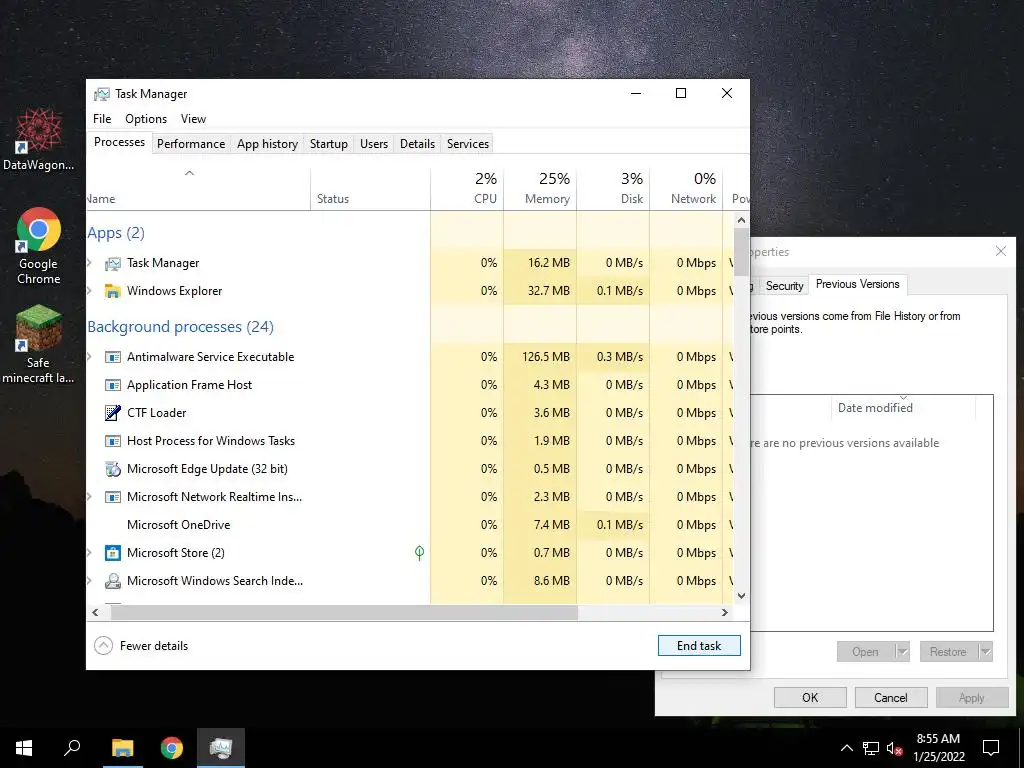Select Previous Versions tab in Properties window

pyautogui.click(x=857, y=284)
